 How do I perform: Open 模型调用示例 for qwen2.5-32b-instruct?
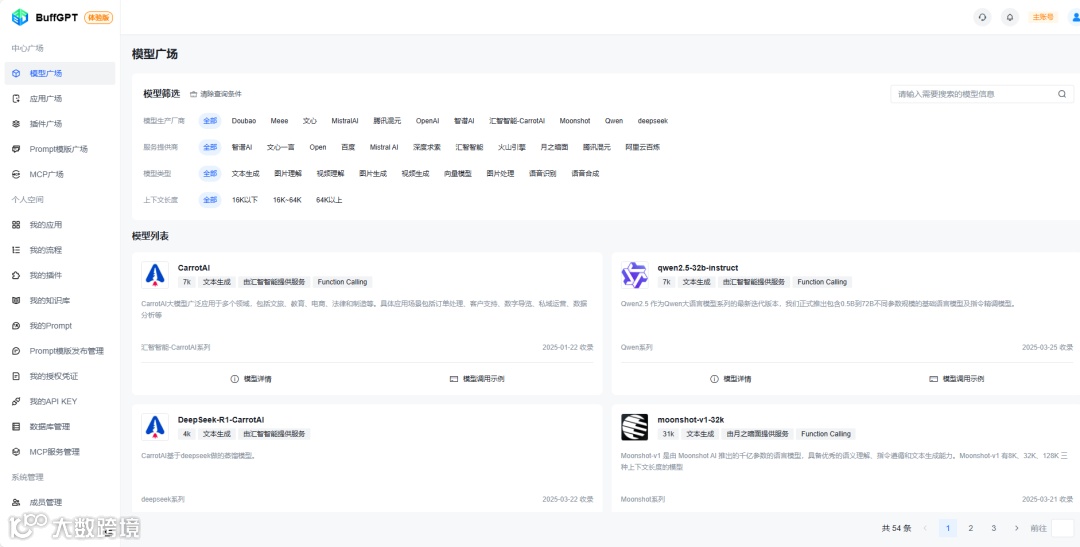pos(956,379)
